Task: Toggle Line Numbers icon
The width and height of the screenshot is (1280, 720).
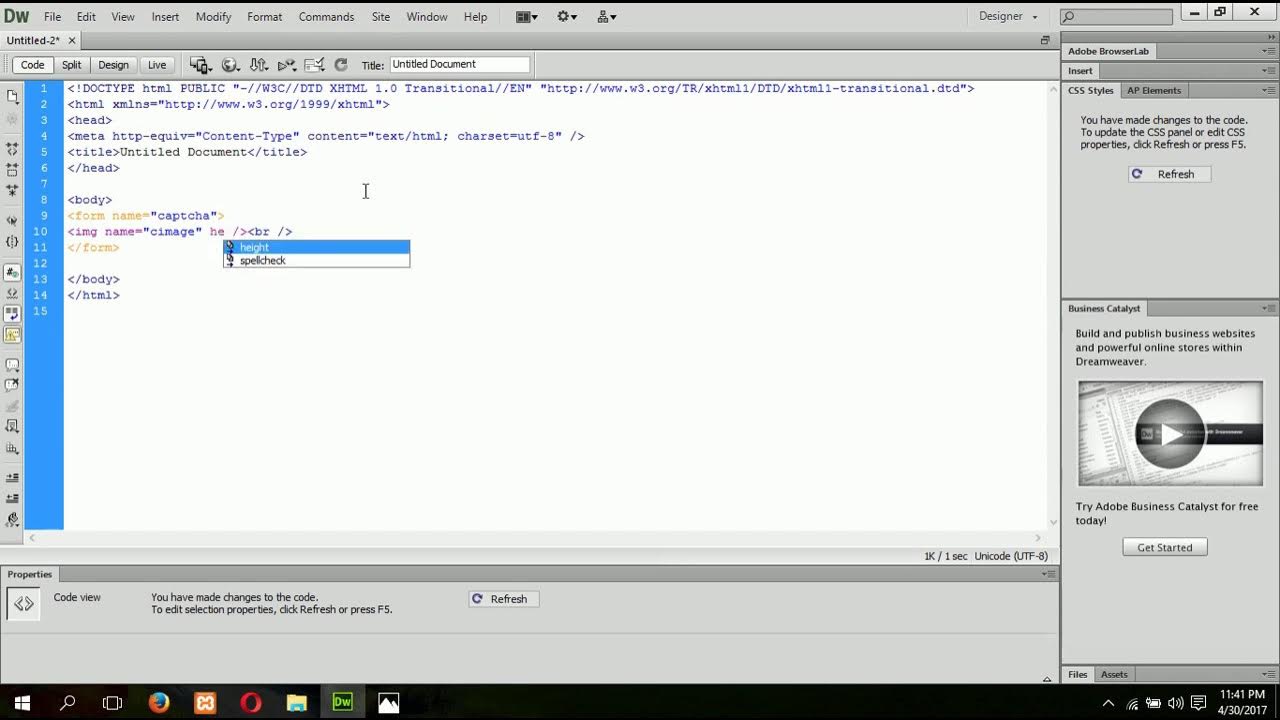Action: coord(13,272)
